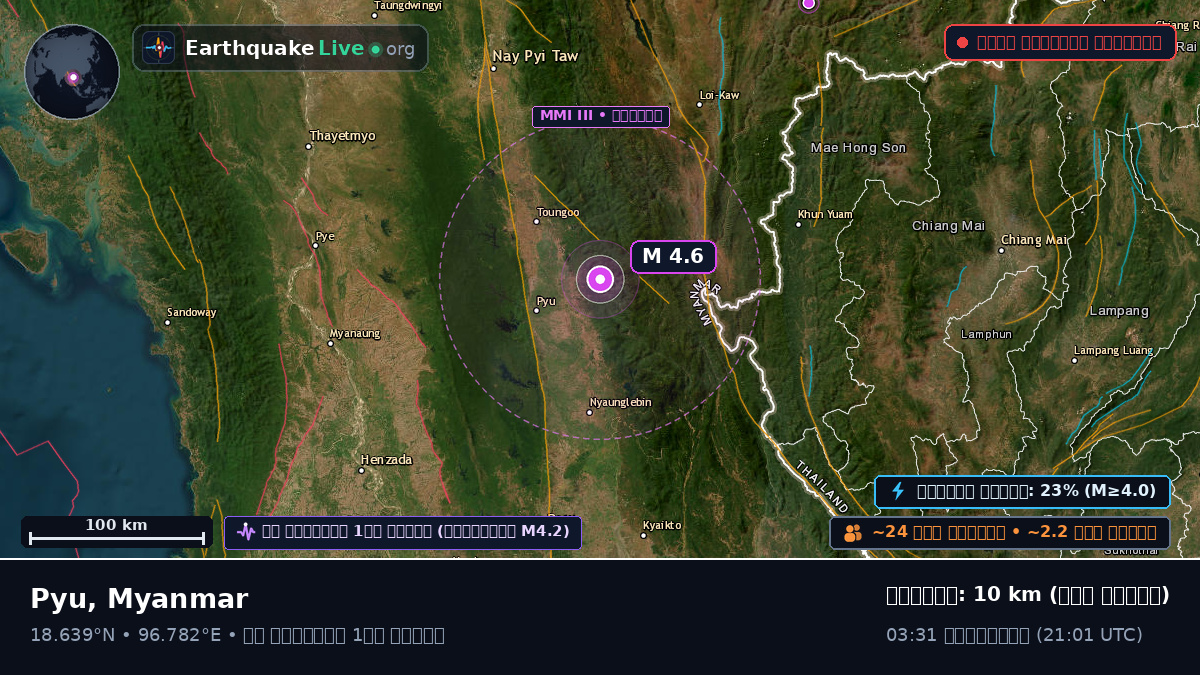The width and height of the screenshot is (1200, 675).
Task: Click the Kyaikto city label
Action: coord(662,525)
